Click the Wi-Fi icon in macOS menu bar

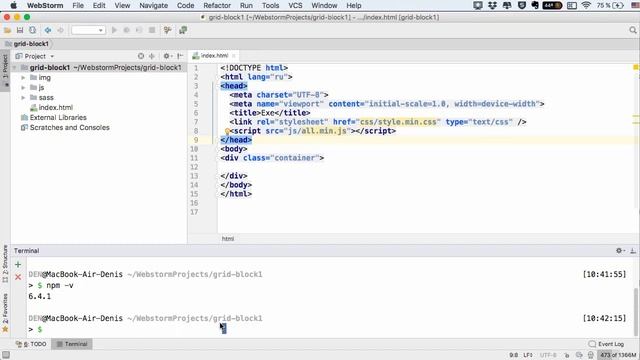point(586,6)
